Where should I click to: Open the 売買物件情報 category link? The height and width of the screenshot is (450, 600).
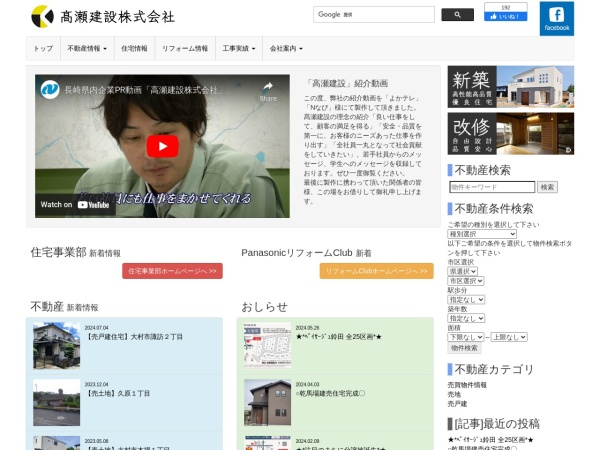pos(467,385)
